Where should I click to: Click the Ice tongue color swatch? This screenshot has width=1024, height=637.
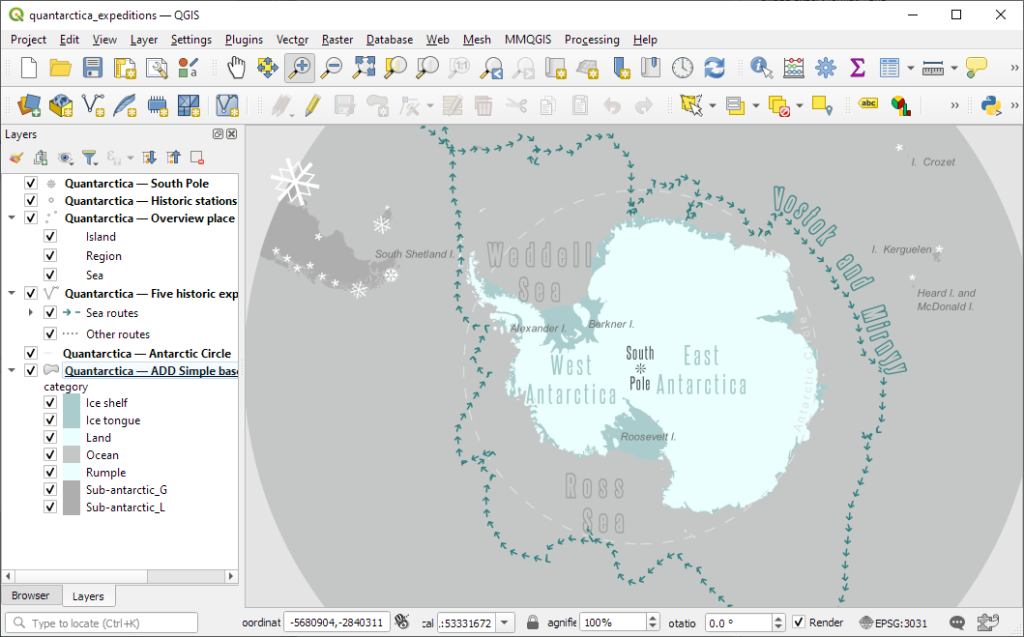click(x=71, y=420)
